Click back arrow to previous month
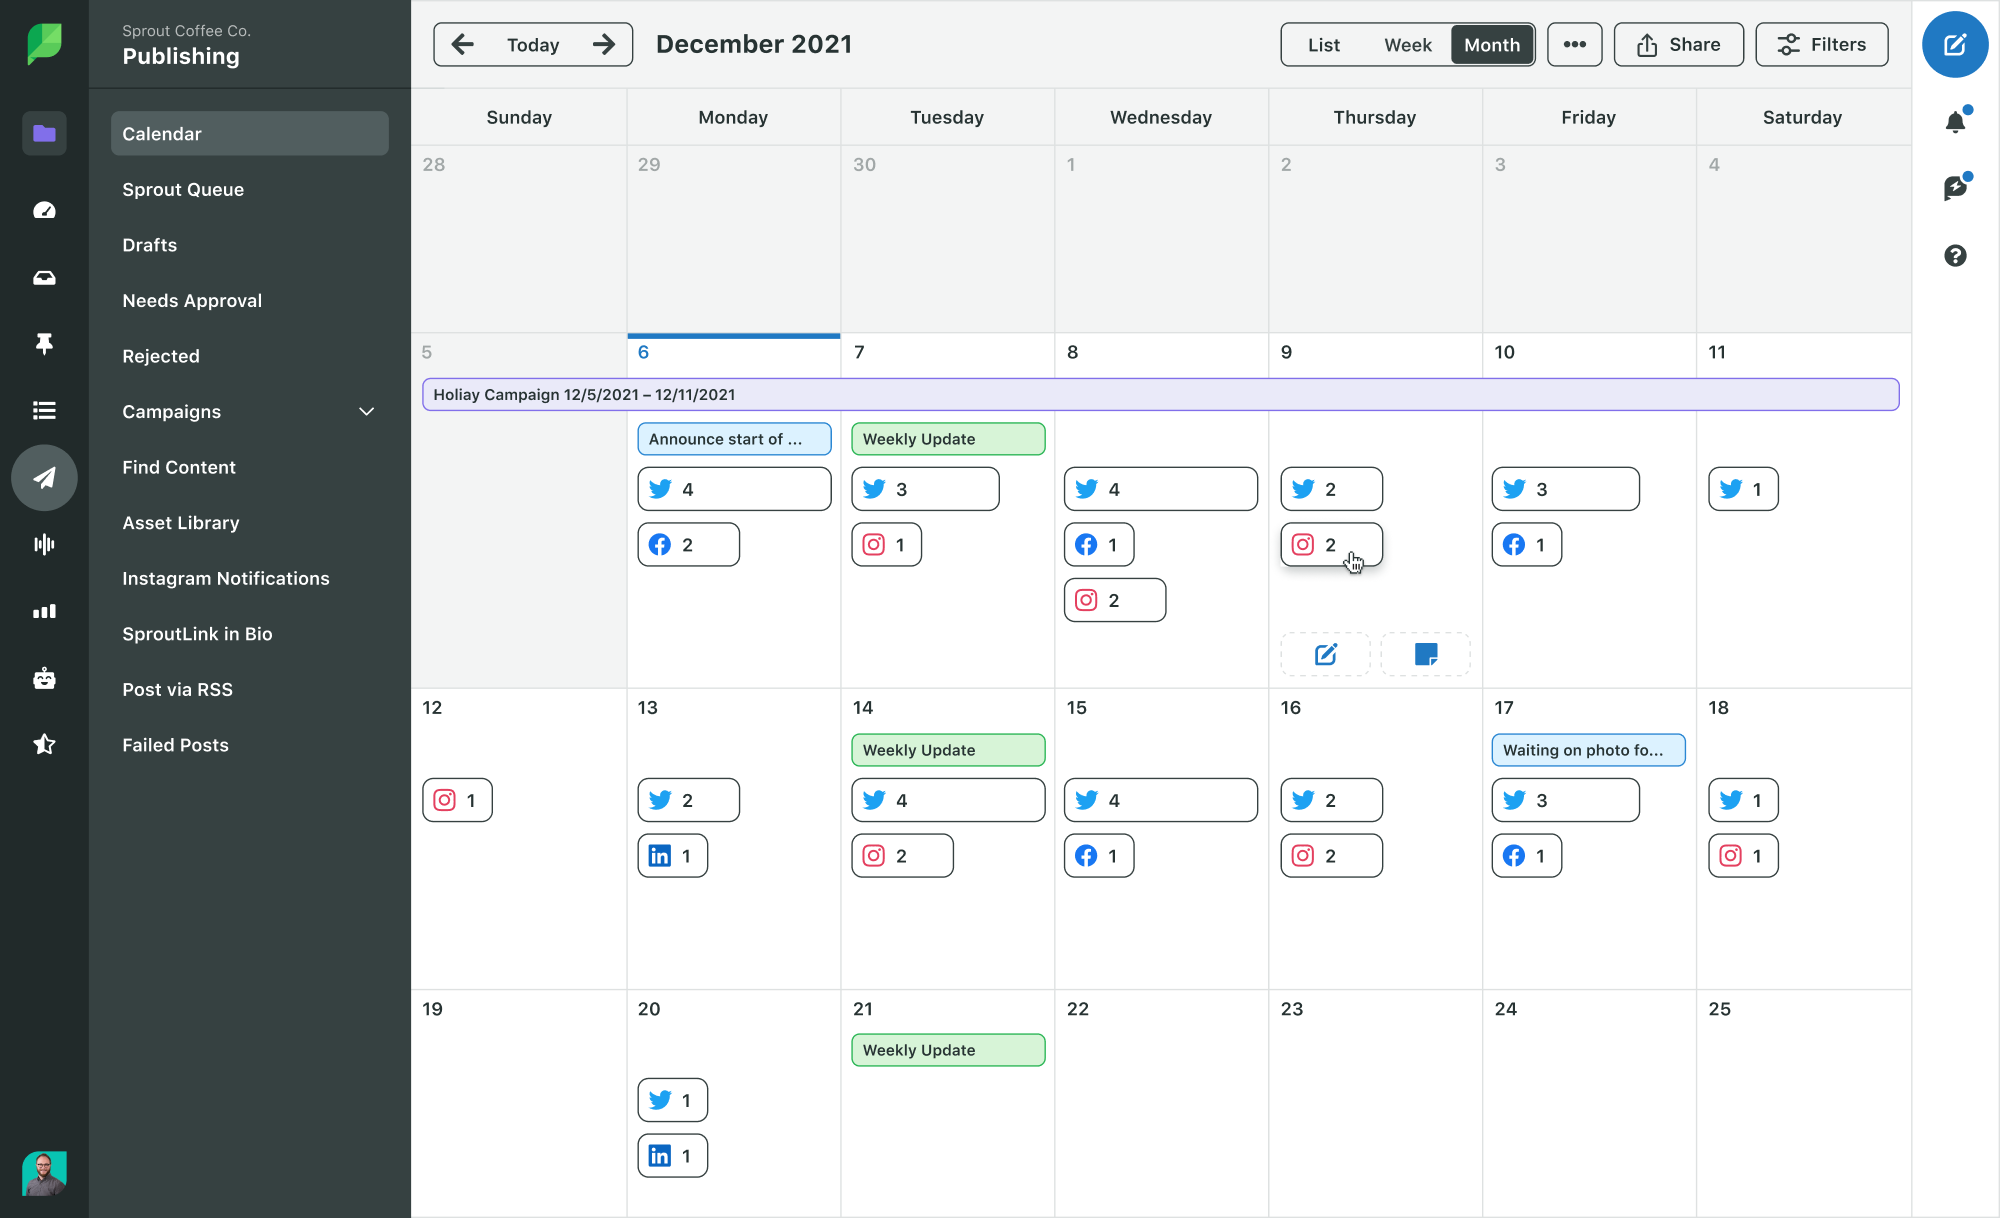Image resolution: width=2000 pixels, height=1218 pixels. click(463, 44)
